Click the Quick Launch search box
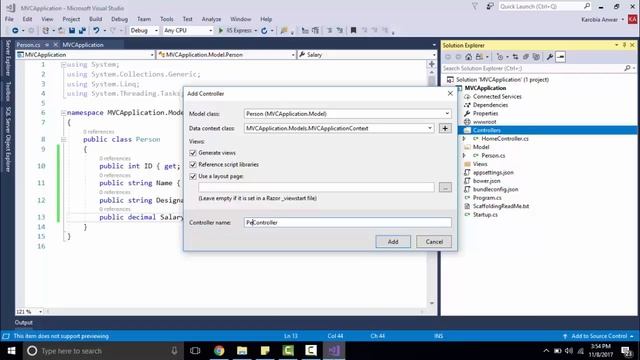640x360 pixels. point(545,7)
